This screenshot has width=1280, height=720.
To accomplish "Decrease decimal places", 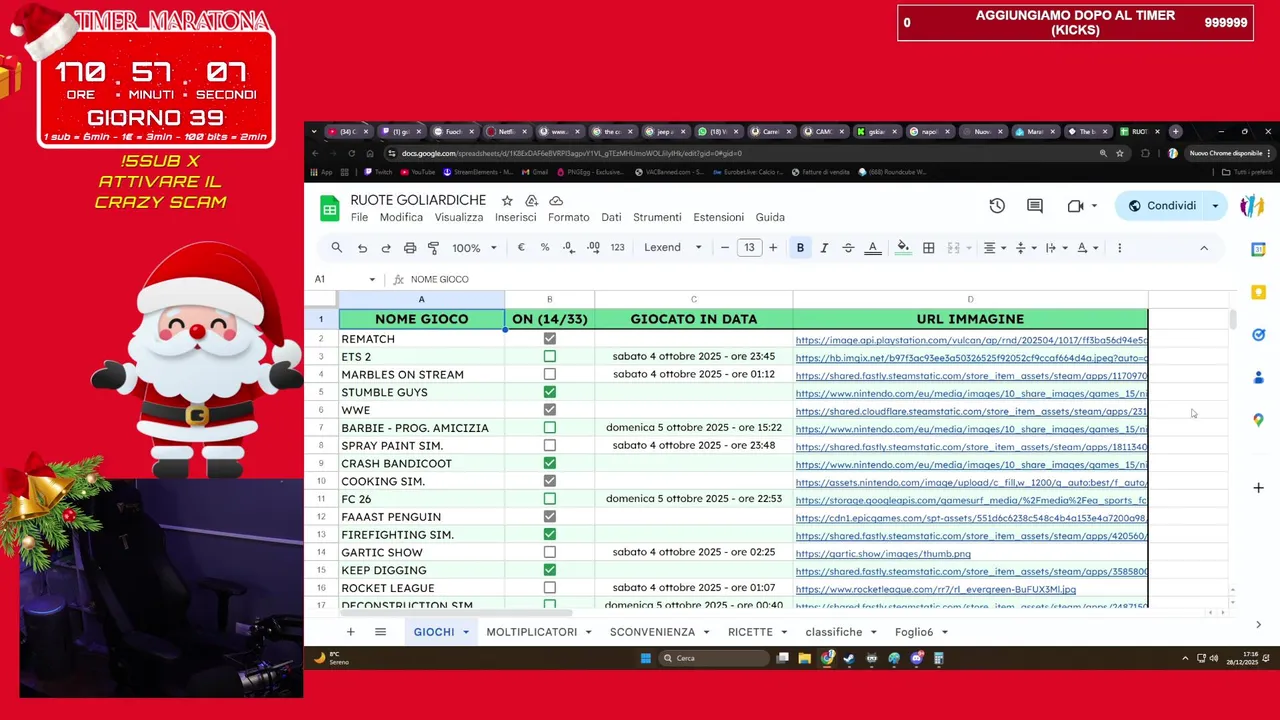I will (x=569, y=248).
